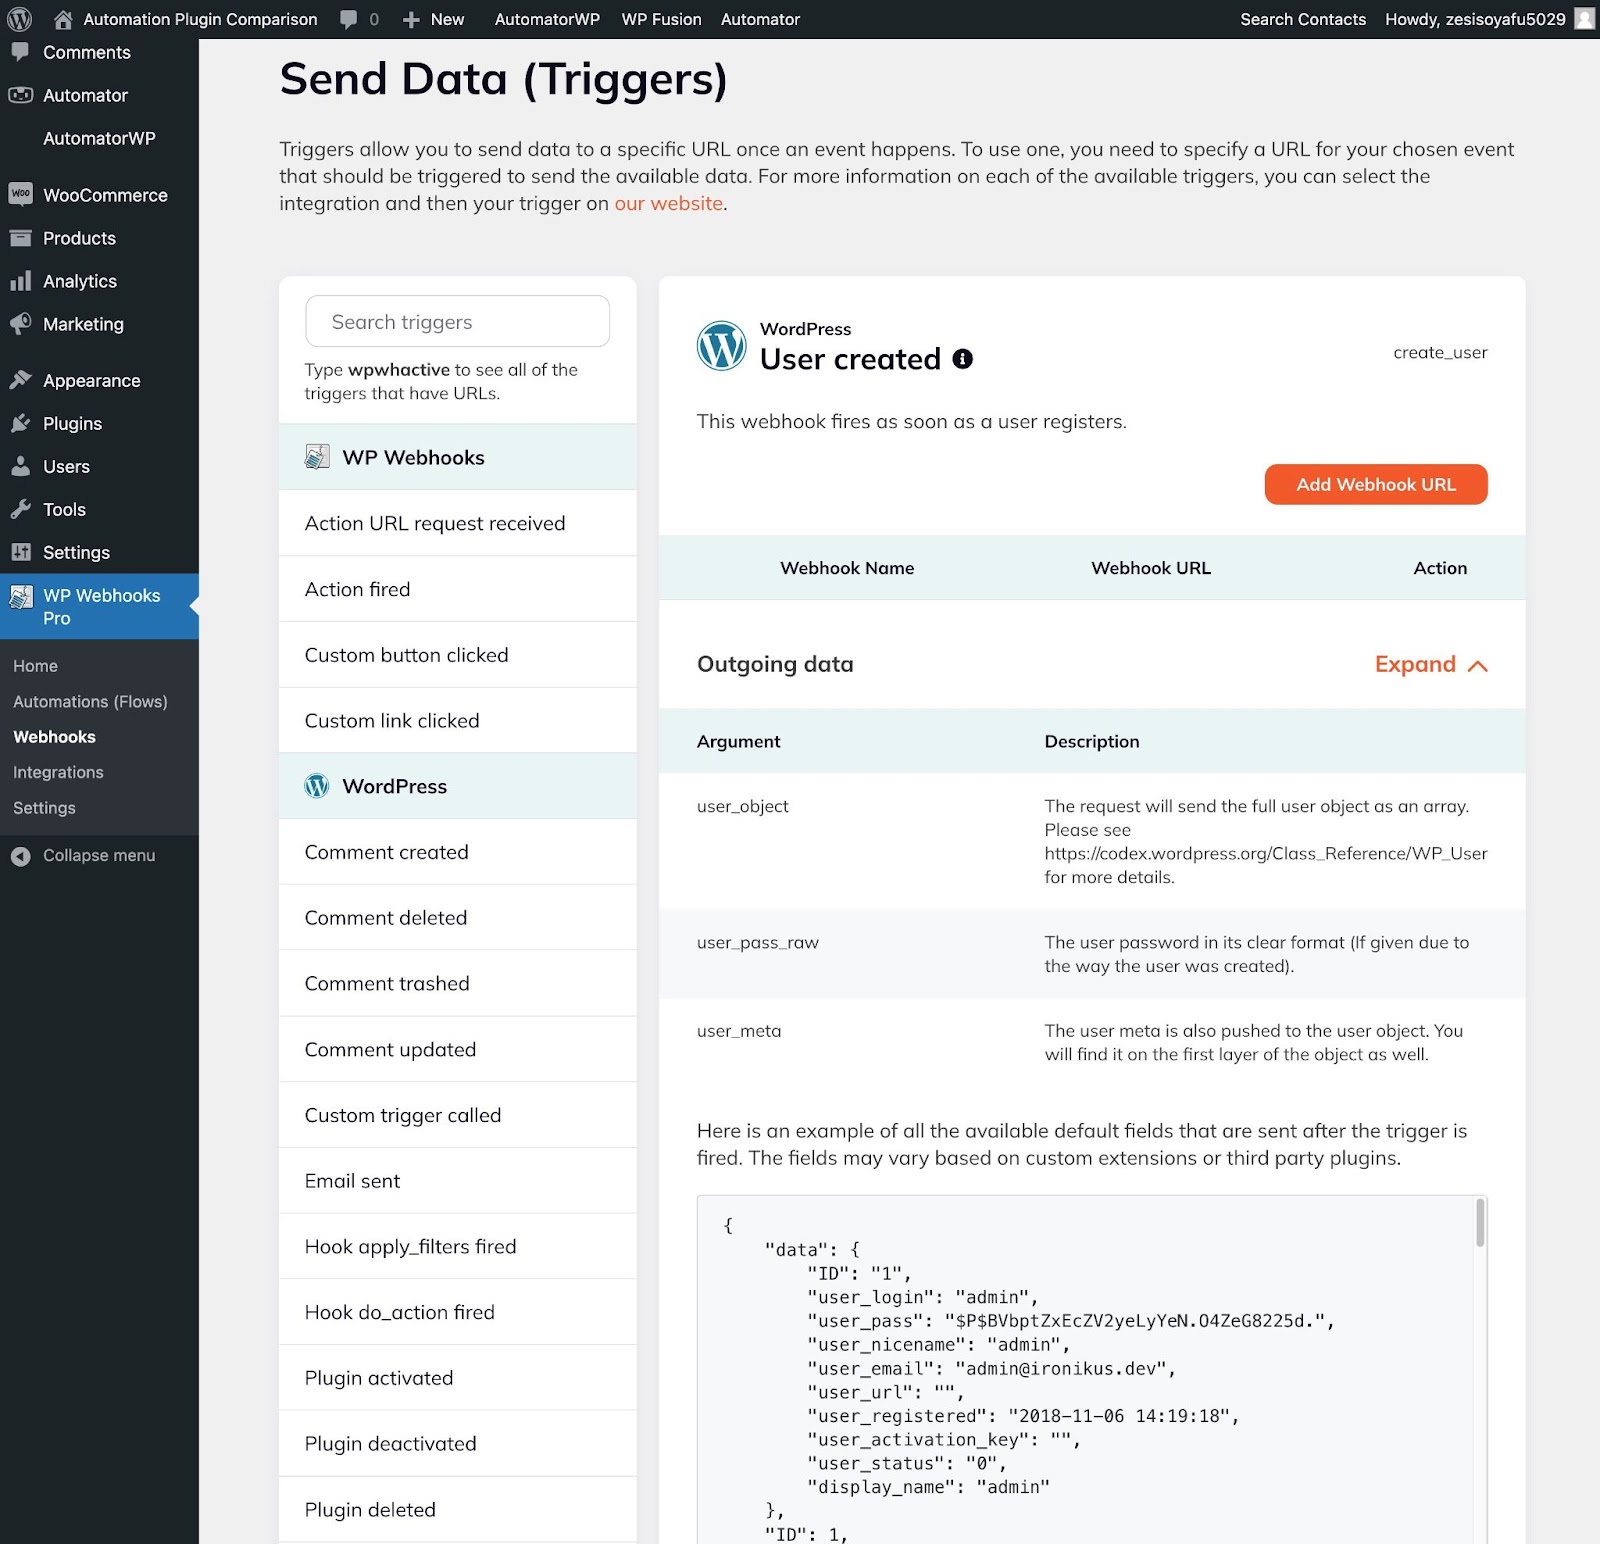Open WP Fusion in the admin bar

(x=661, y=19)
